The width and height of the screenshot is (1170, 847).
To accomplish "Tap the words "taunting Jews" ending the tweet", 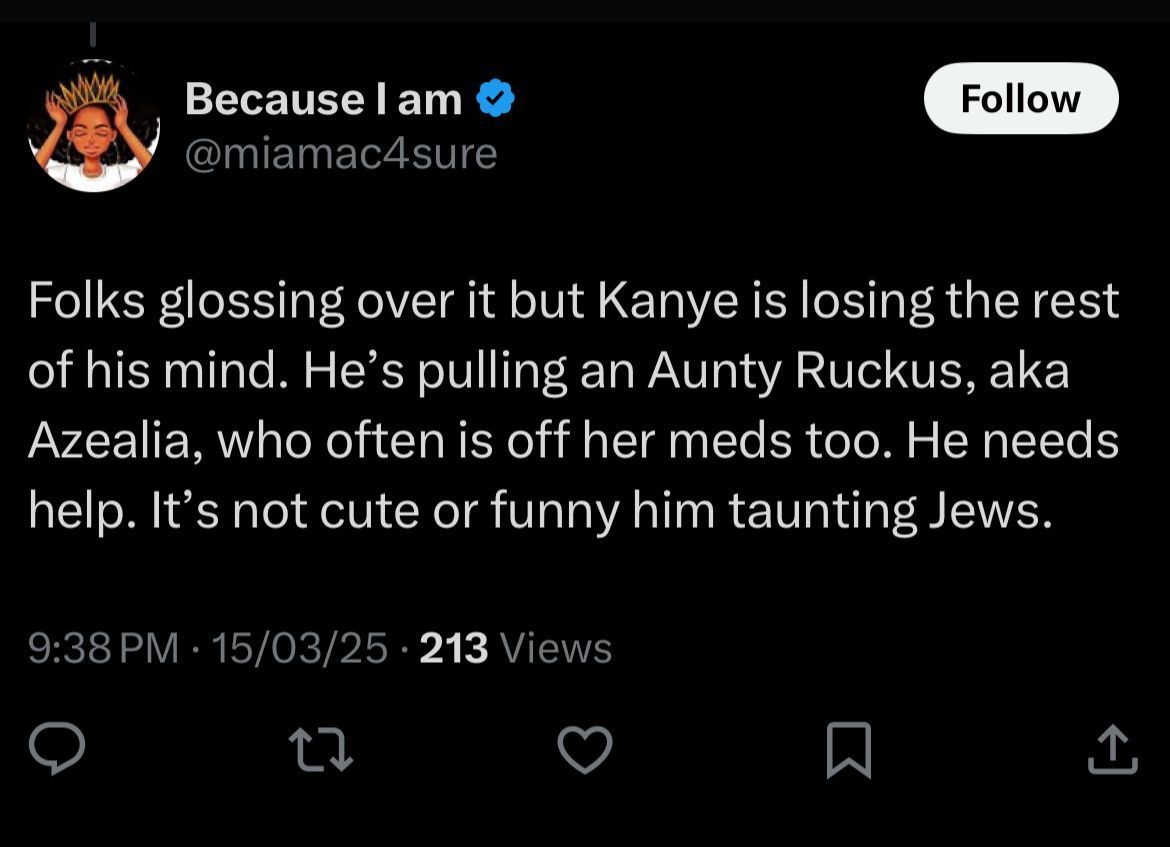I will [890, 511].
